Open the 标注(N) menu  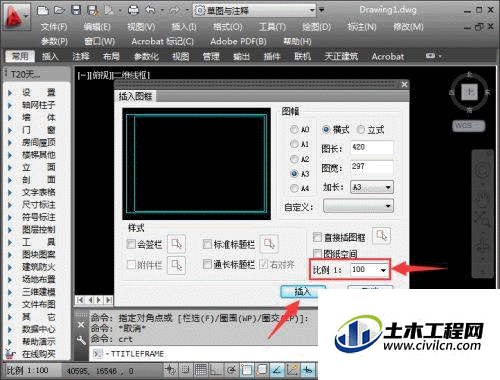point(362,27)
